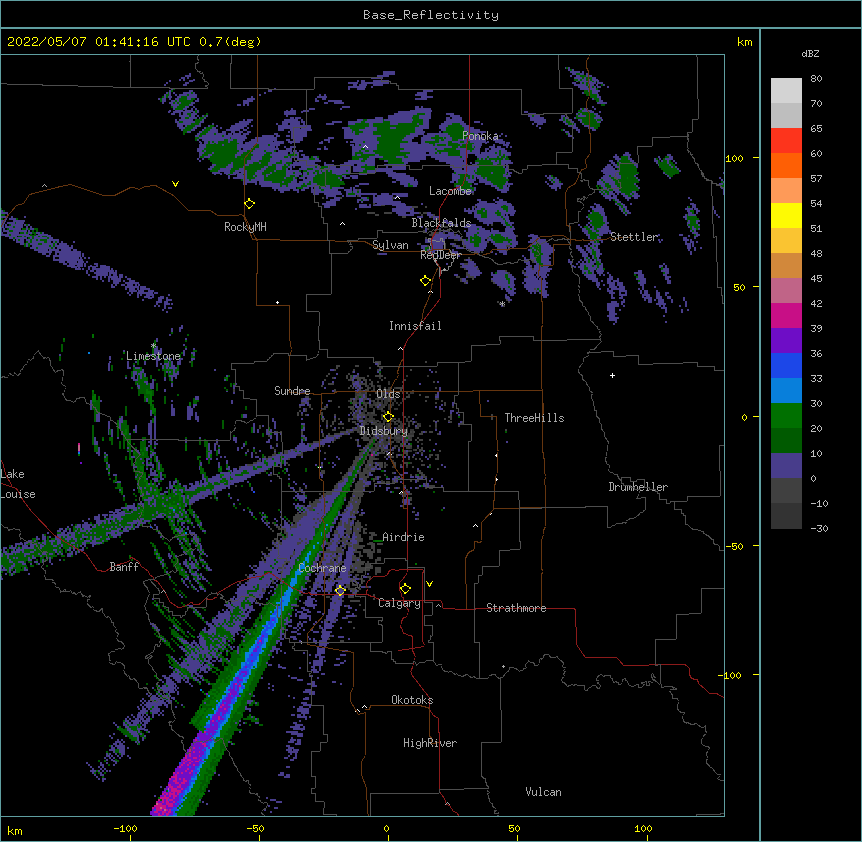Click the 100 km right-axis tick label
The image size is (862, 842).
pyautogui.click(x=734, y=158)
